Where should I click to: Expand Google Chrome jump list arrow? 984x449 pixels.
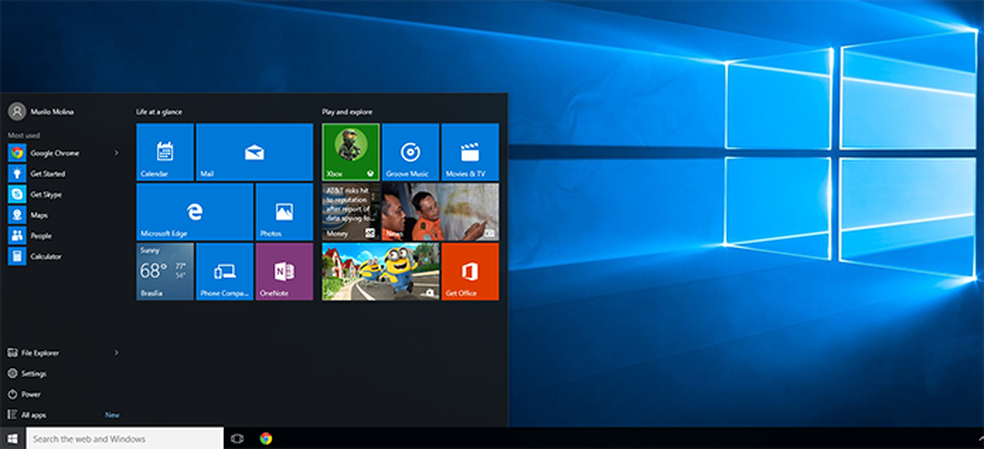click(116, 153)
